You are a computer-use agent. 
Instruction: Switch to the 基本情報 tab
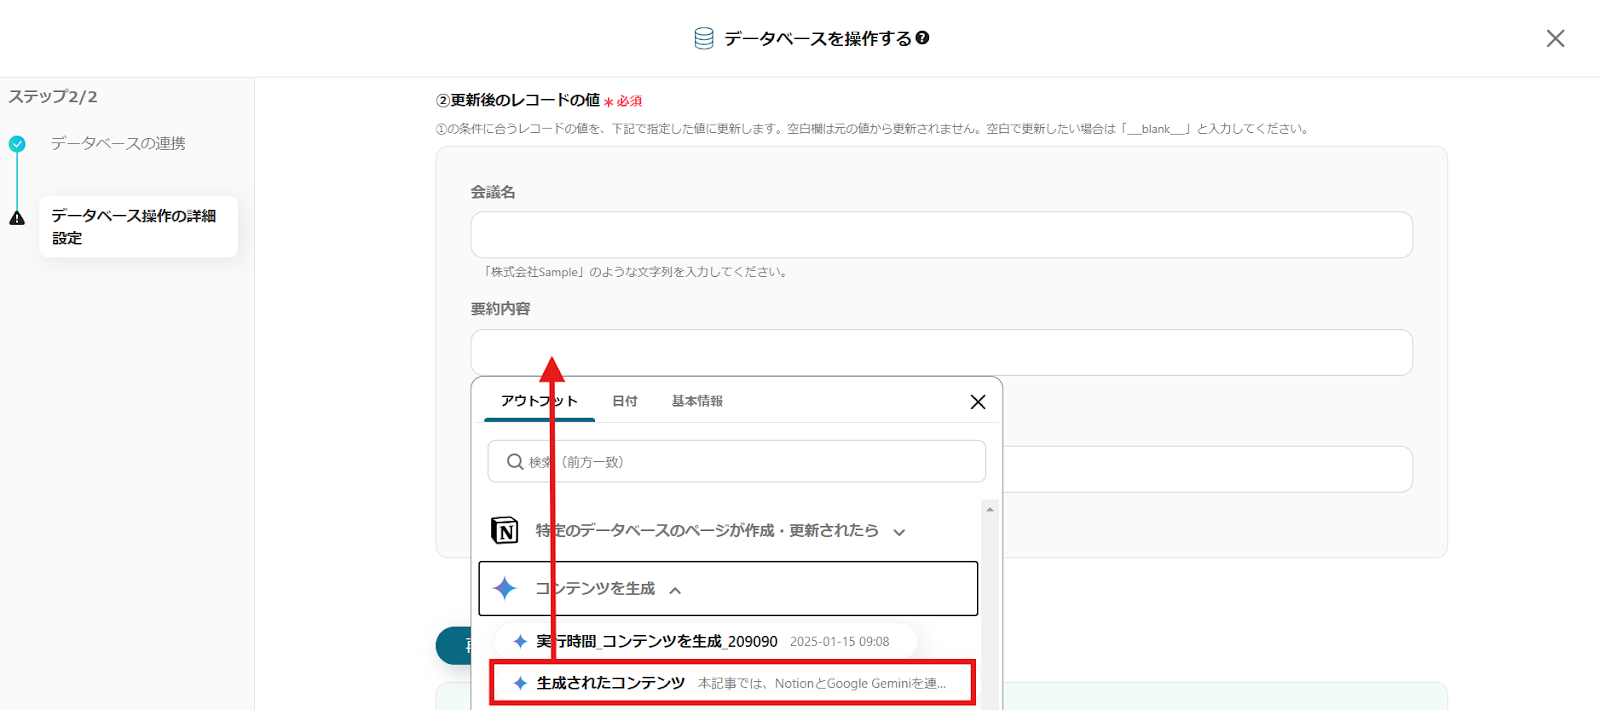pyautogui.click(x=697, y=401)
